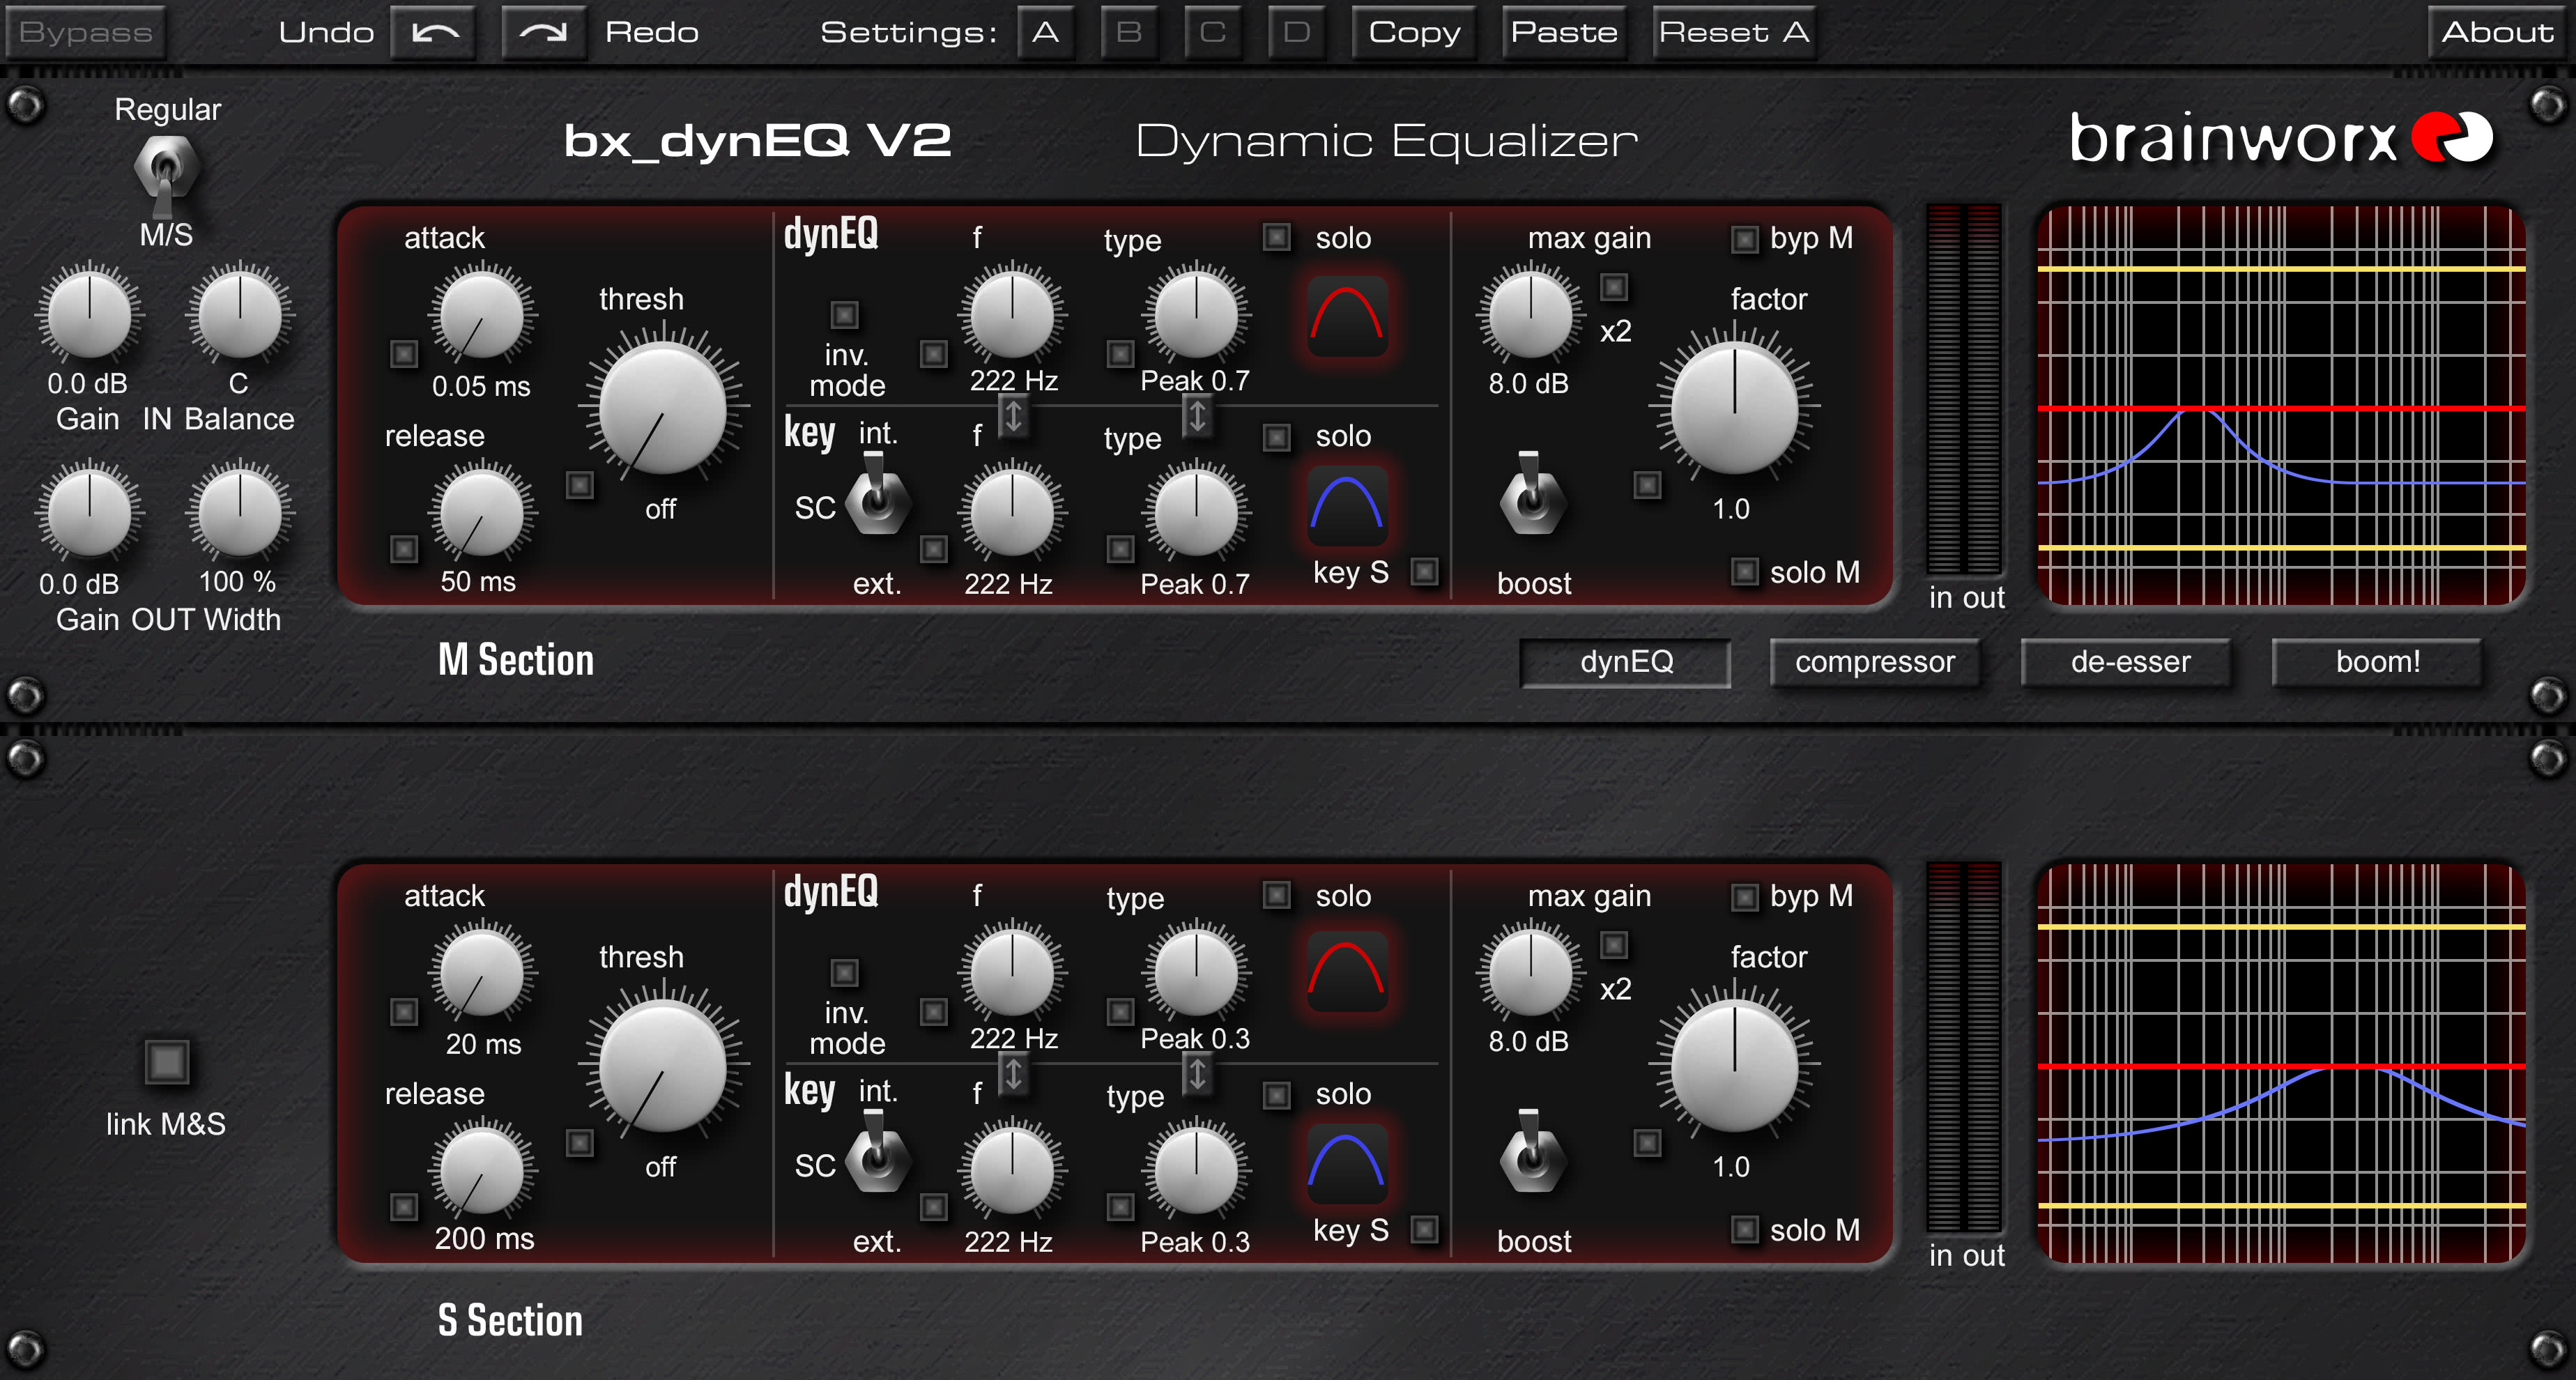The width and height of the screenshot is (2576, 1380).
Task: Open the About dialog
Action: tap(2497, 32)
